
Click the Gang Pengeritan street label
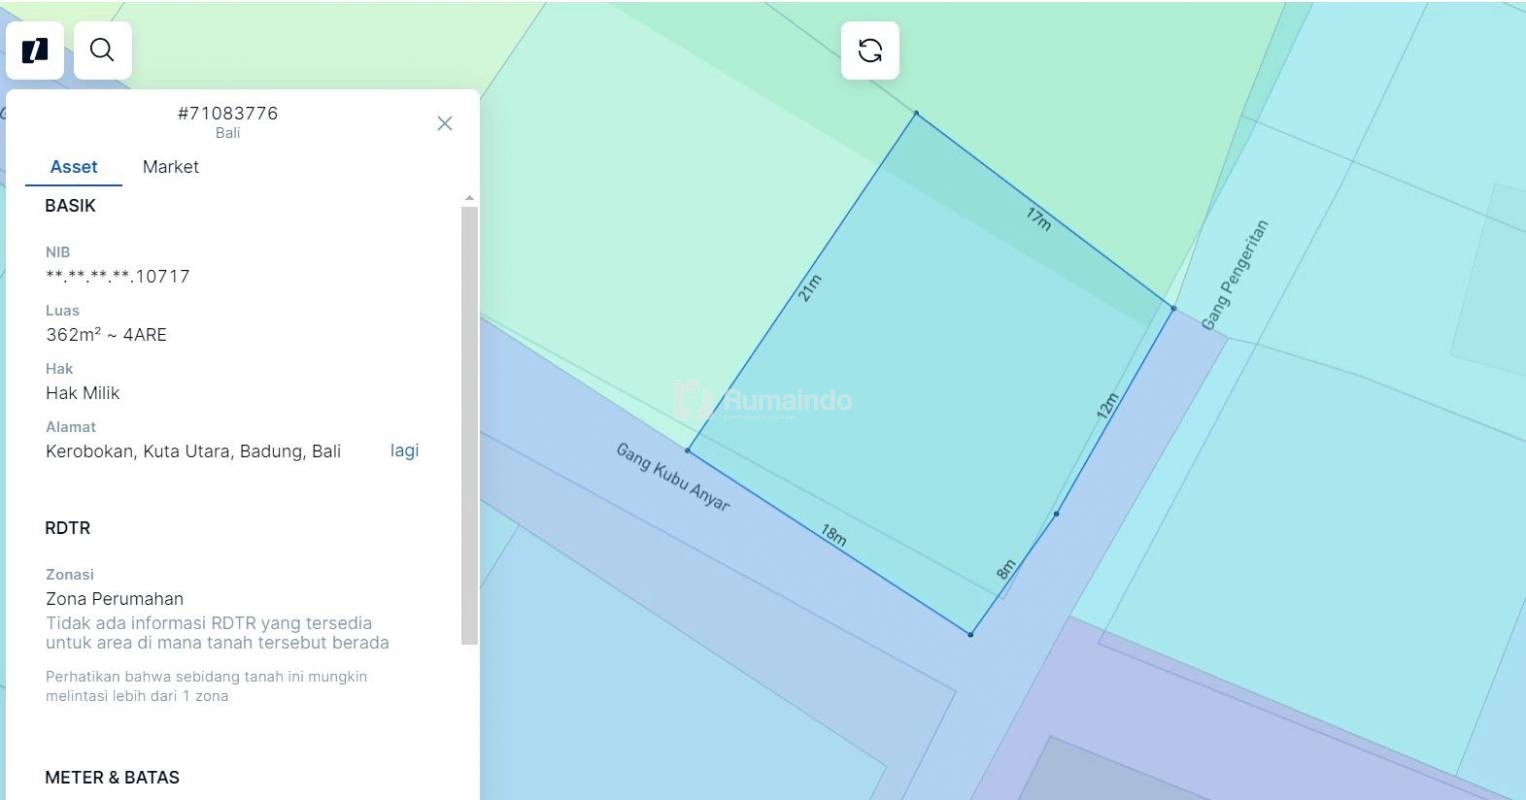1234,275
